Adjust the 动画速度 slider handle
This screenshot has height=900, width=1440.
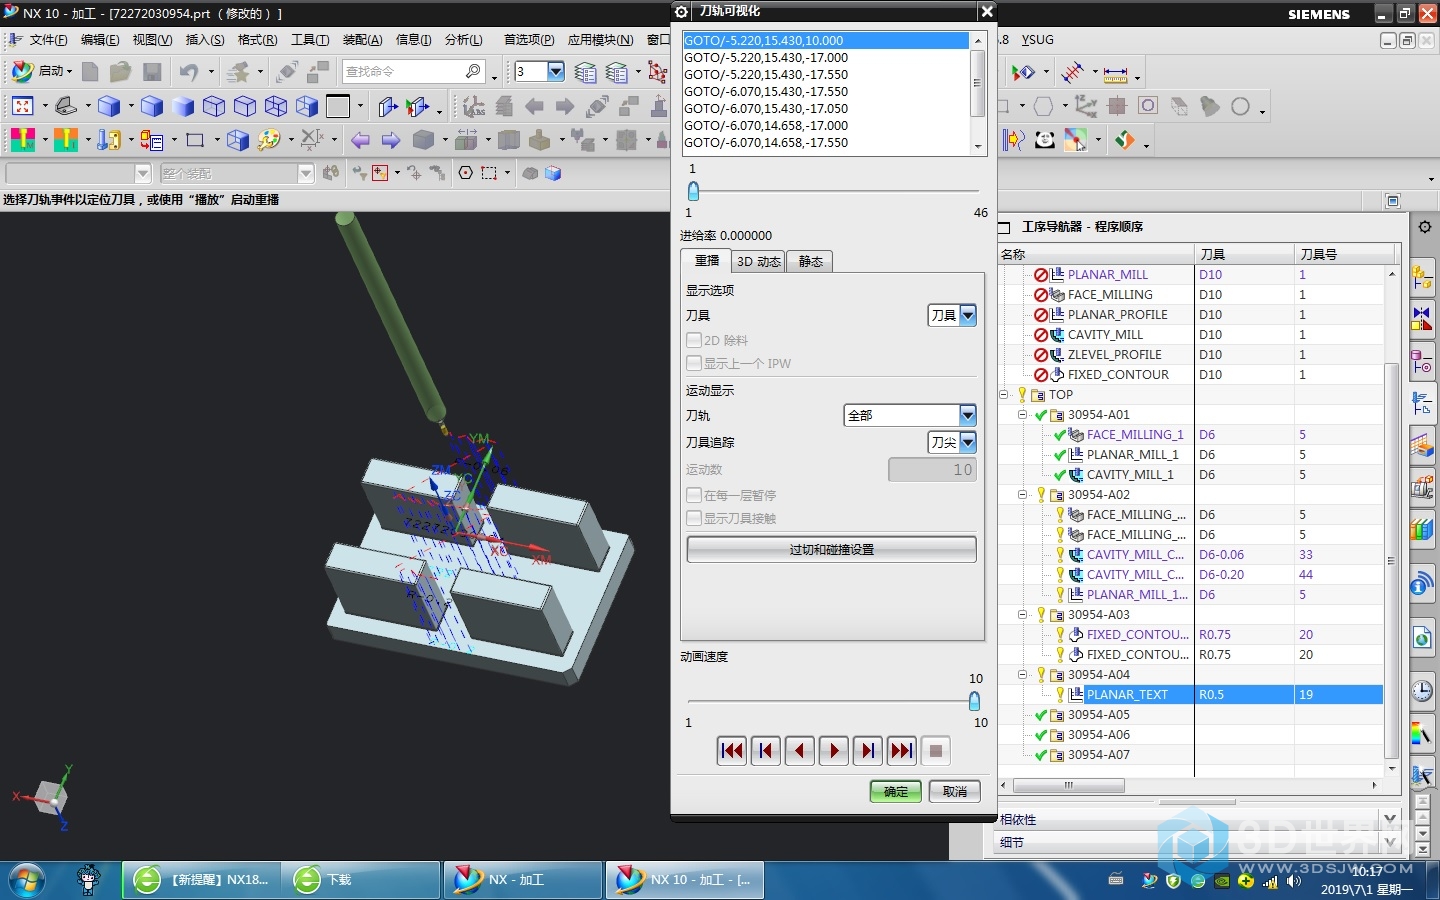[x=974, y=701]
